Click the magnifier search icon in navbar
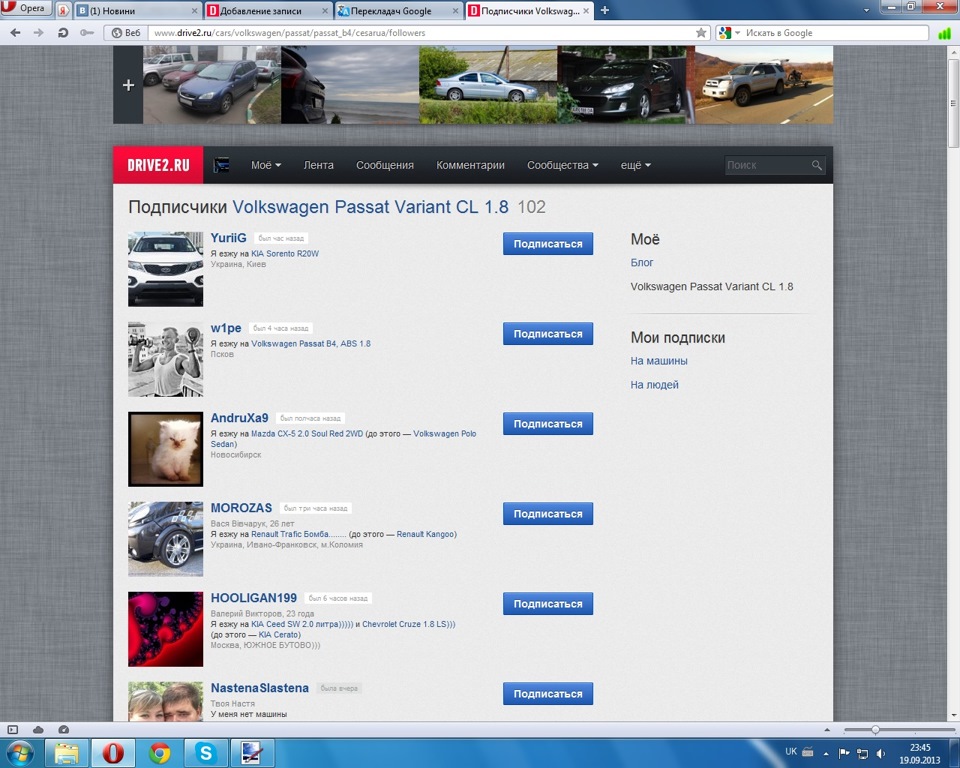 [x=817, y=165]
